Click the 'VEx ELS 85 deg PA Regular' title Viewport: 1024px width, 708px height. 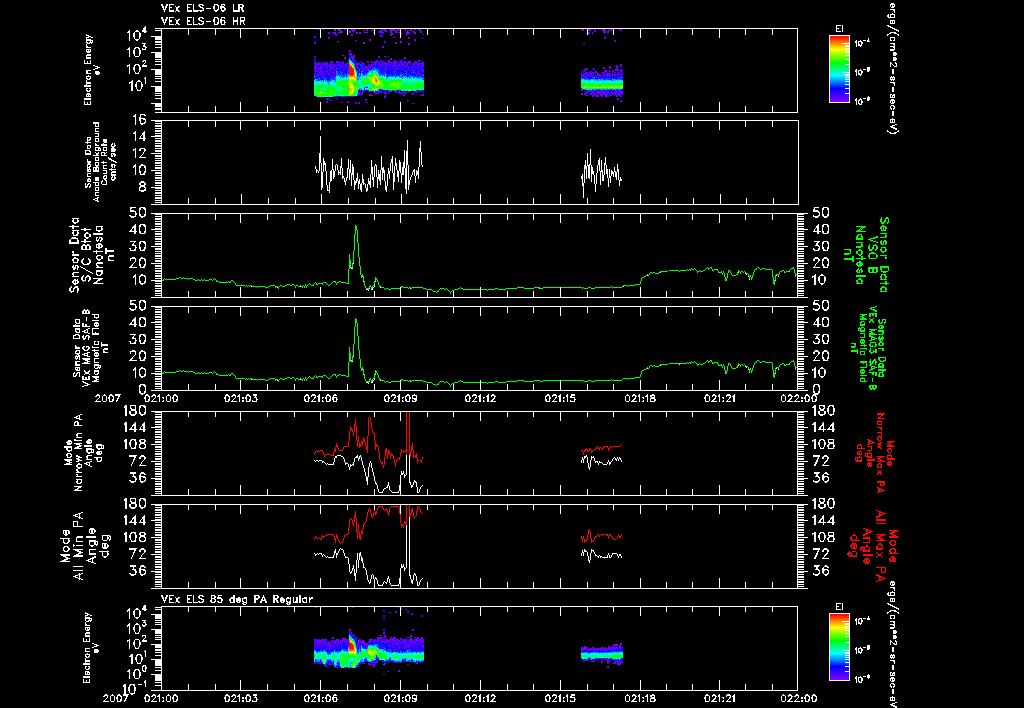click(236, 599)
